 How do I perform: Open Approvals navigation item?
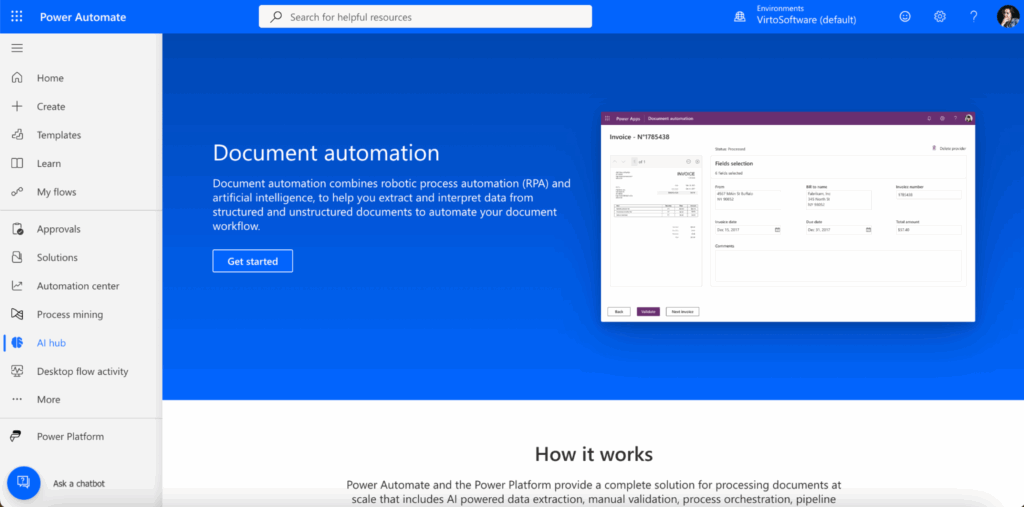pyautogui.click(x=59, y=229)
